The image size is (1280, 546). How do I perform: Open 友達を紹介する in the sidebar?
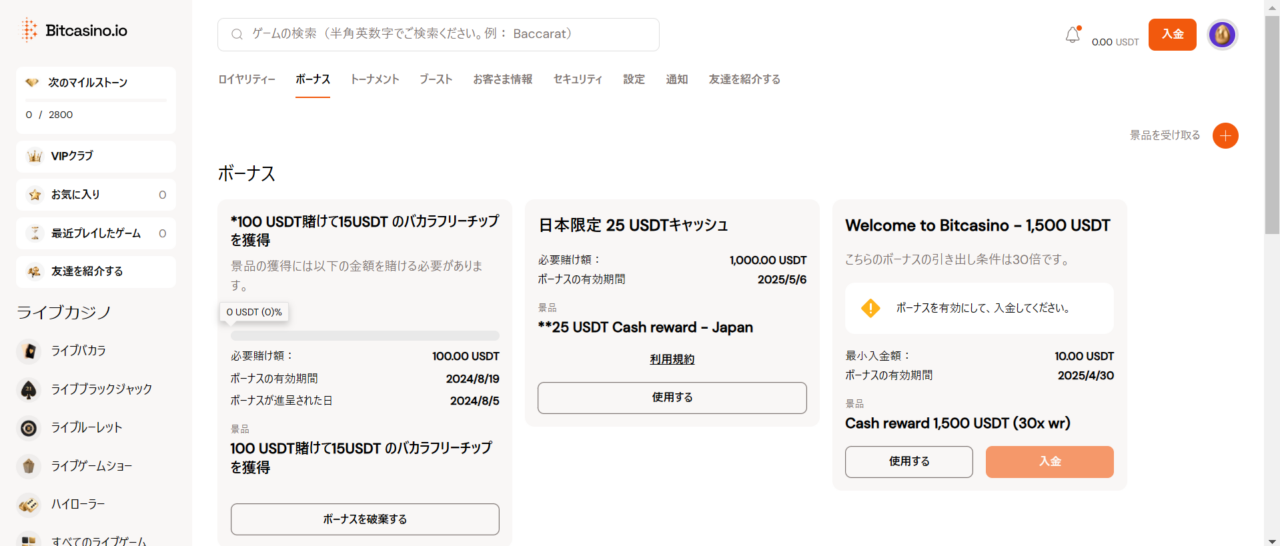[x=96, y=271]
